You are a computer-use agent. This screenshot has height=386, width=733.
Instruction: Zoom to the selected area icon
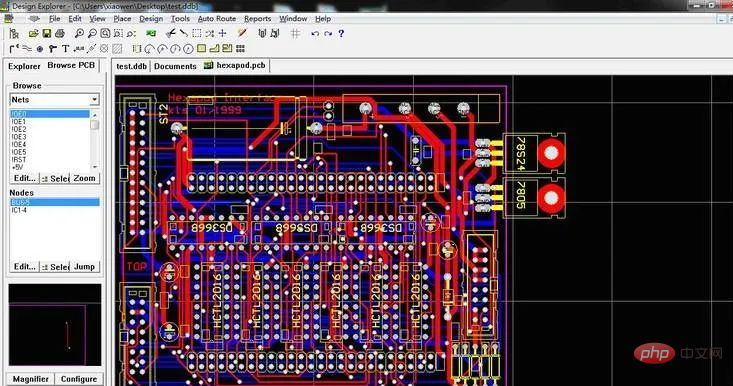pyautogui.click(x=118, y=33)
